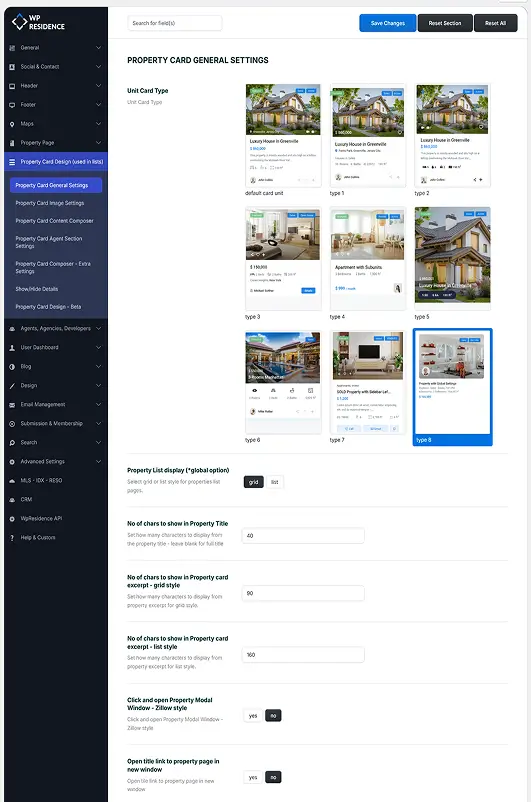This screenshot has width=531, height=802.
Task: Click the MLS - IDX - RESO cloud icon
Action: (12, 480)
